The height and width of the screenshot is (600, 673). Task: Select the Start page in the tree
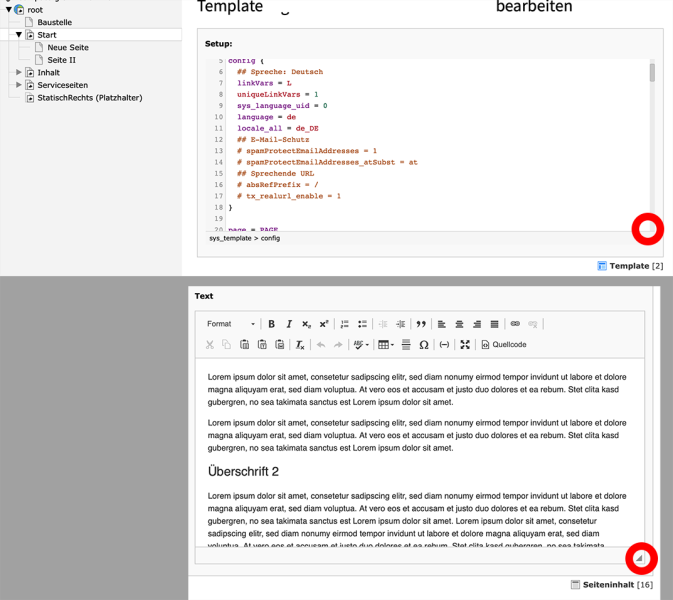47,35
